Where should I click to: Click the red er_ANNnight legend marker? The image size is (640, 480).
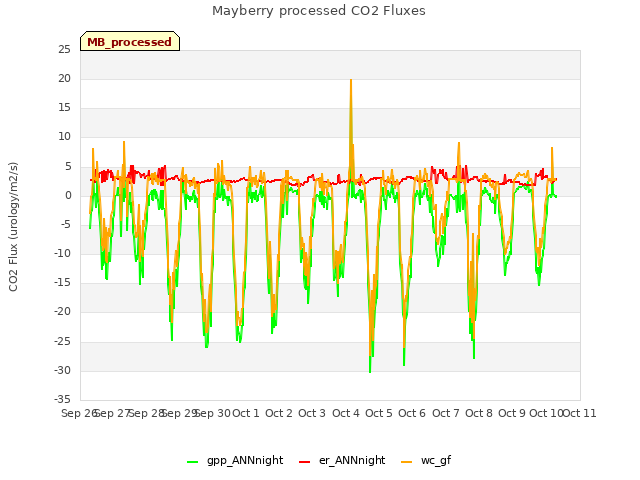pos(304,462)
